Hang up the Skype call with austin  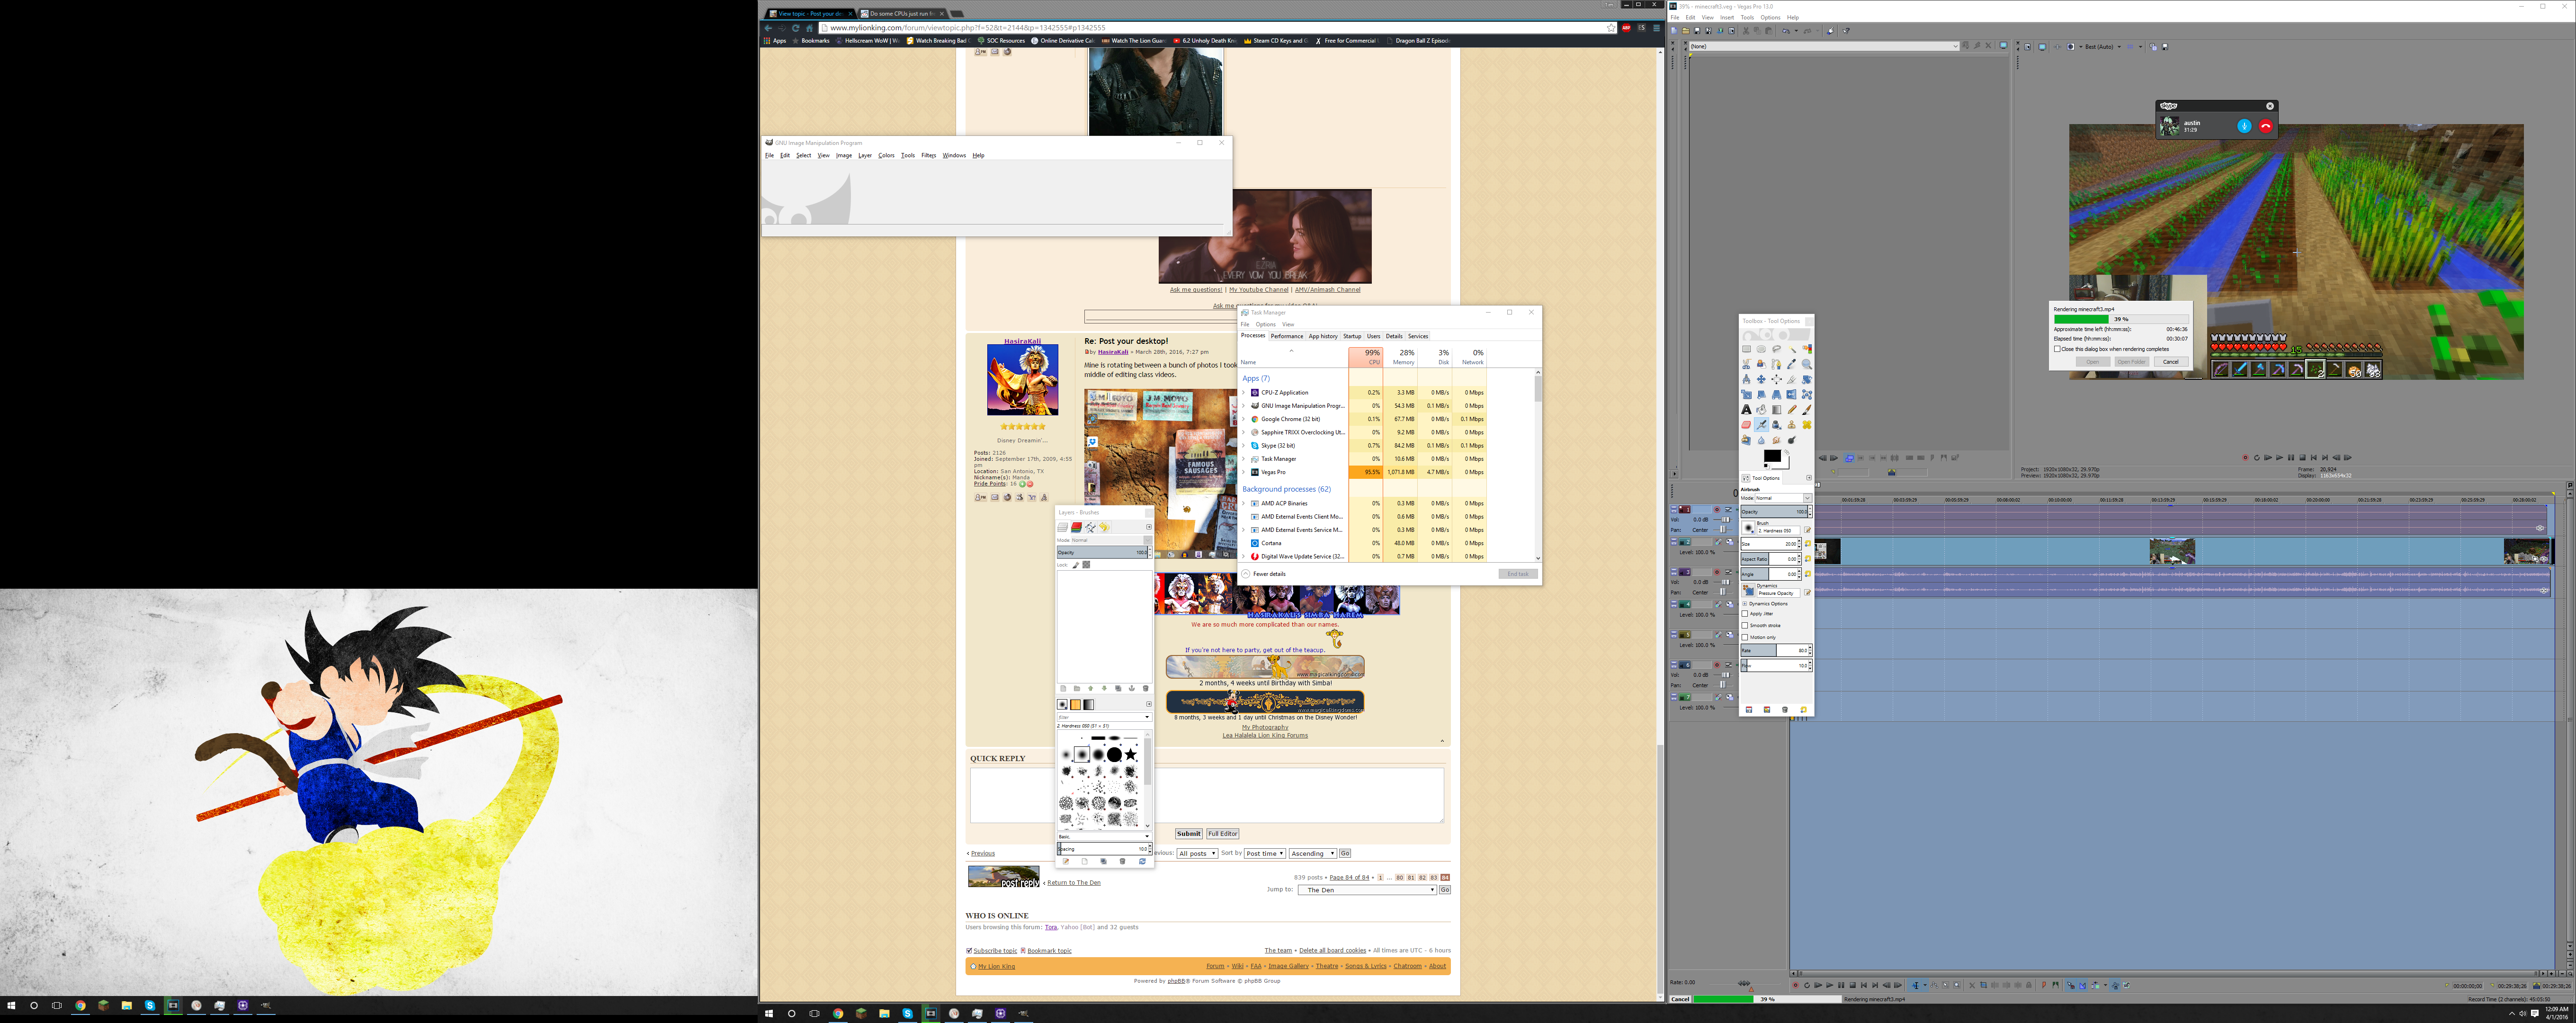click(x=2266, y=126)
